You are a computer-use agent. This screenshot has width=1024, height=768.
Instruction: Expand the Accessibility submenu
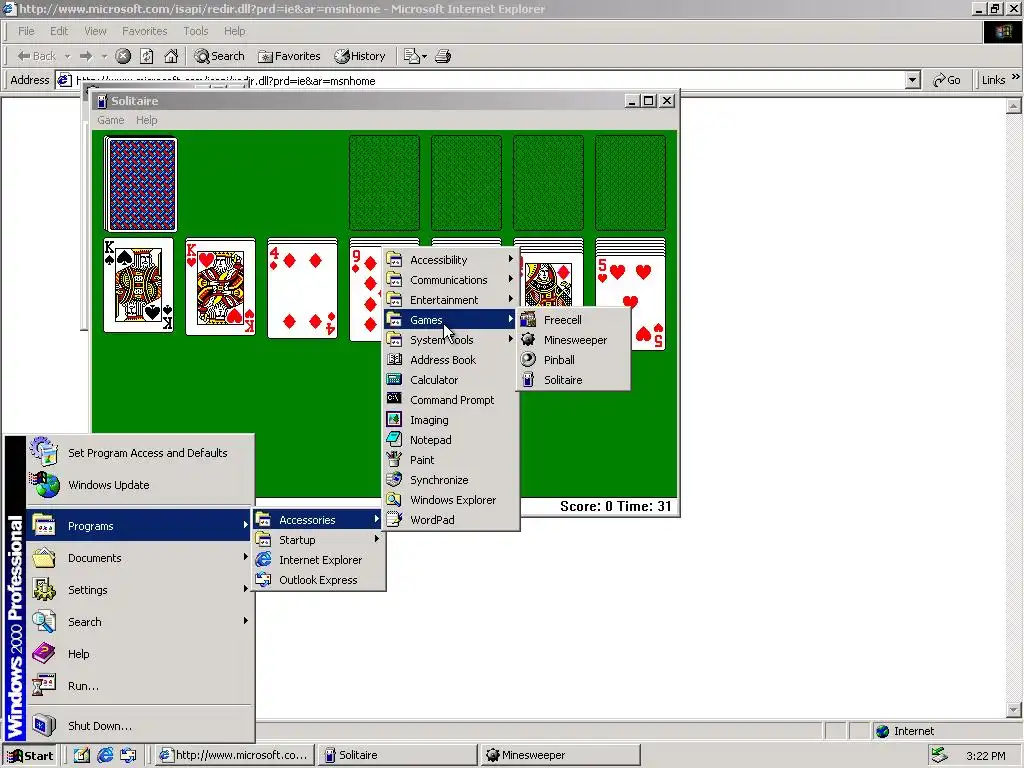[x=451, y=260]
